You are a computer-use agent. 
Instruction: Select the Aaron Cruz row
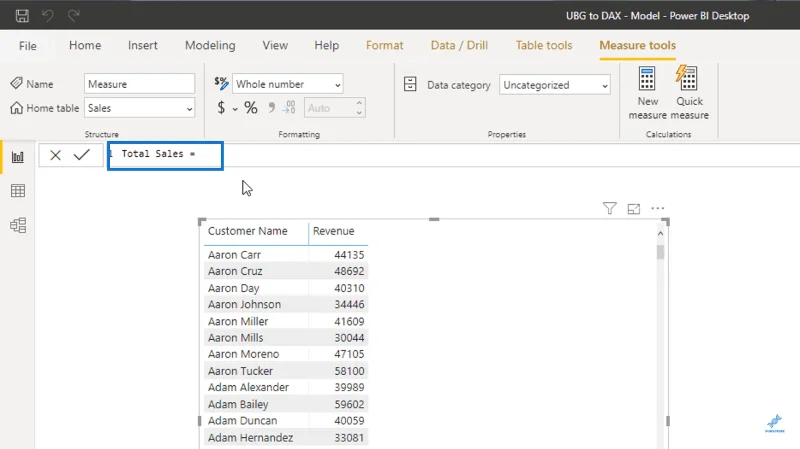[286, 271]
